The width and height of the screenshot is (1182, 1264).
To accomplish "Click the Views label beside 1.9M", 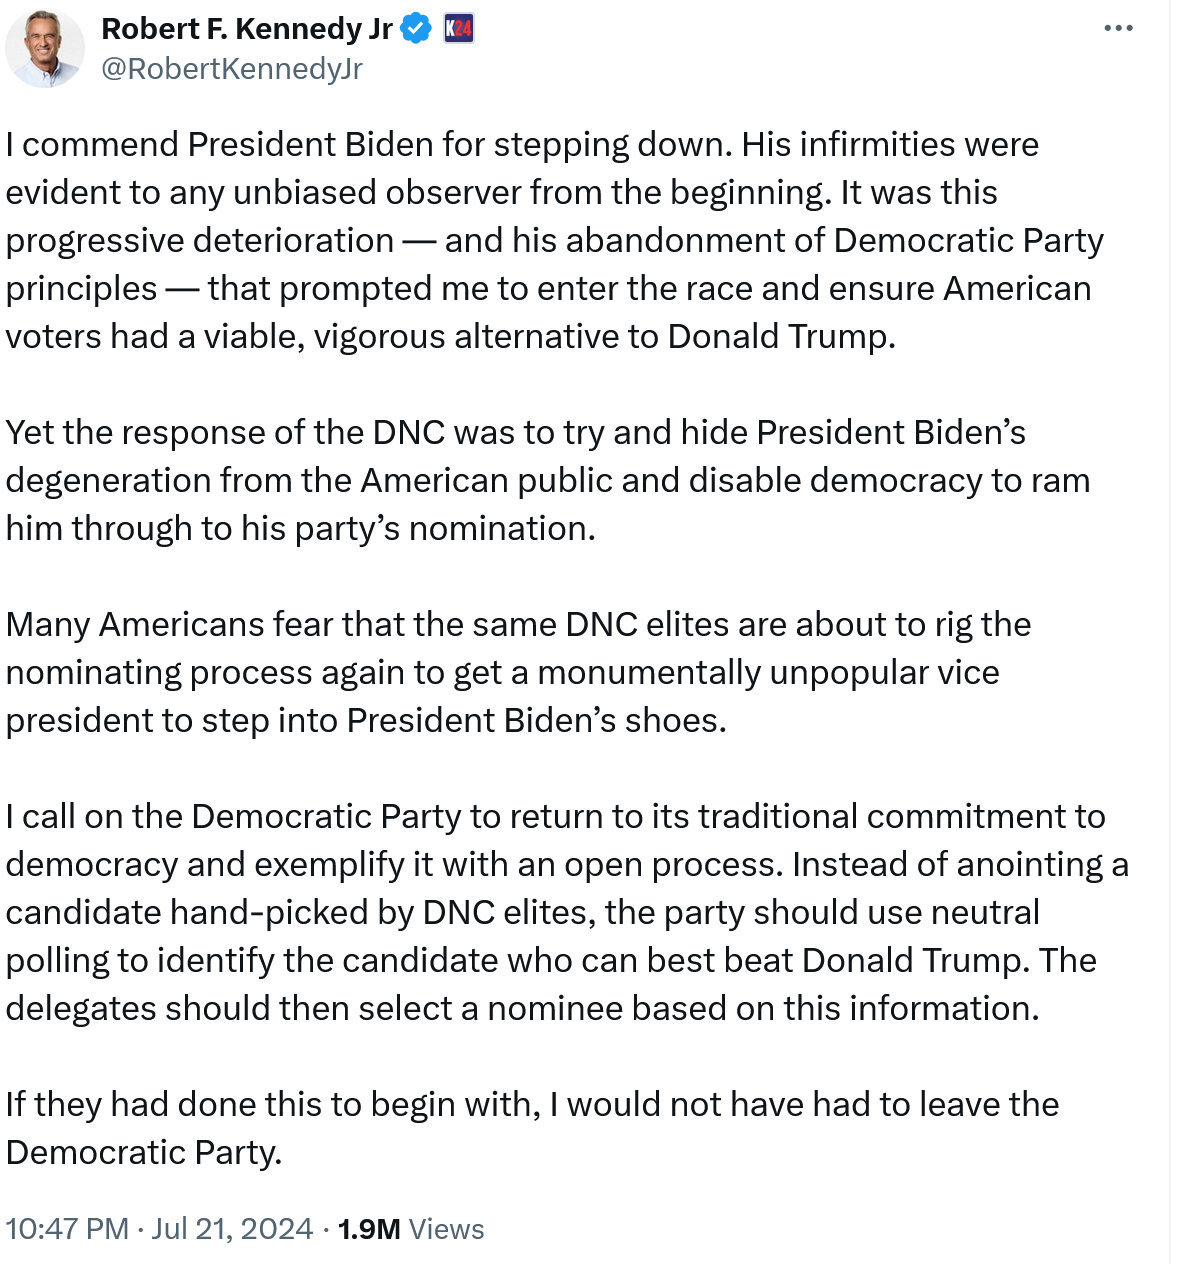I will coord(447,1228).
